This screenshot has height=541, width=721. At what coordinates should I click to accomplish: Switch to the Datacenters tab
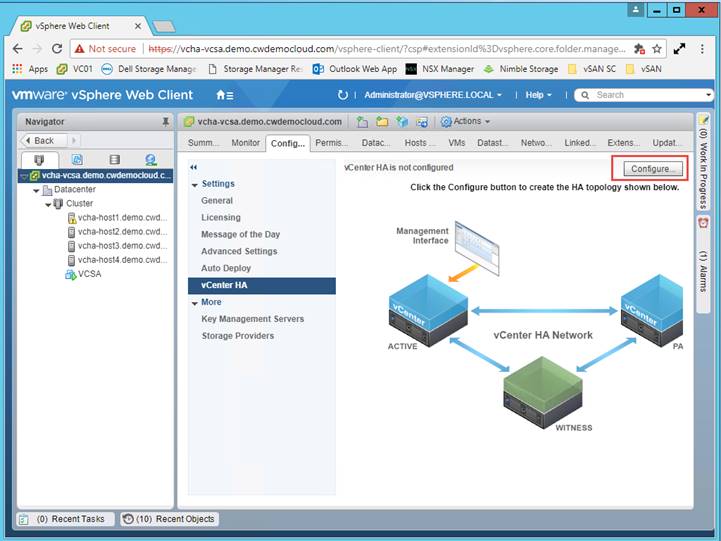pos(376,143)
